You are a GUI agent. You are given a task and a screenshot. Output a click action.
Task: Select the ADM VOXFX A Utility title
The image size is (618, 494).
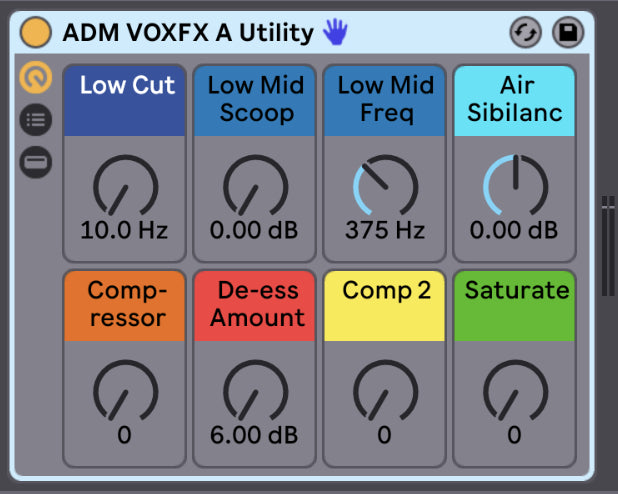(x=188, y=32)
